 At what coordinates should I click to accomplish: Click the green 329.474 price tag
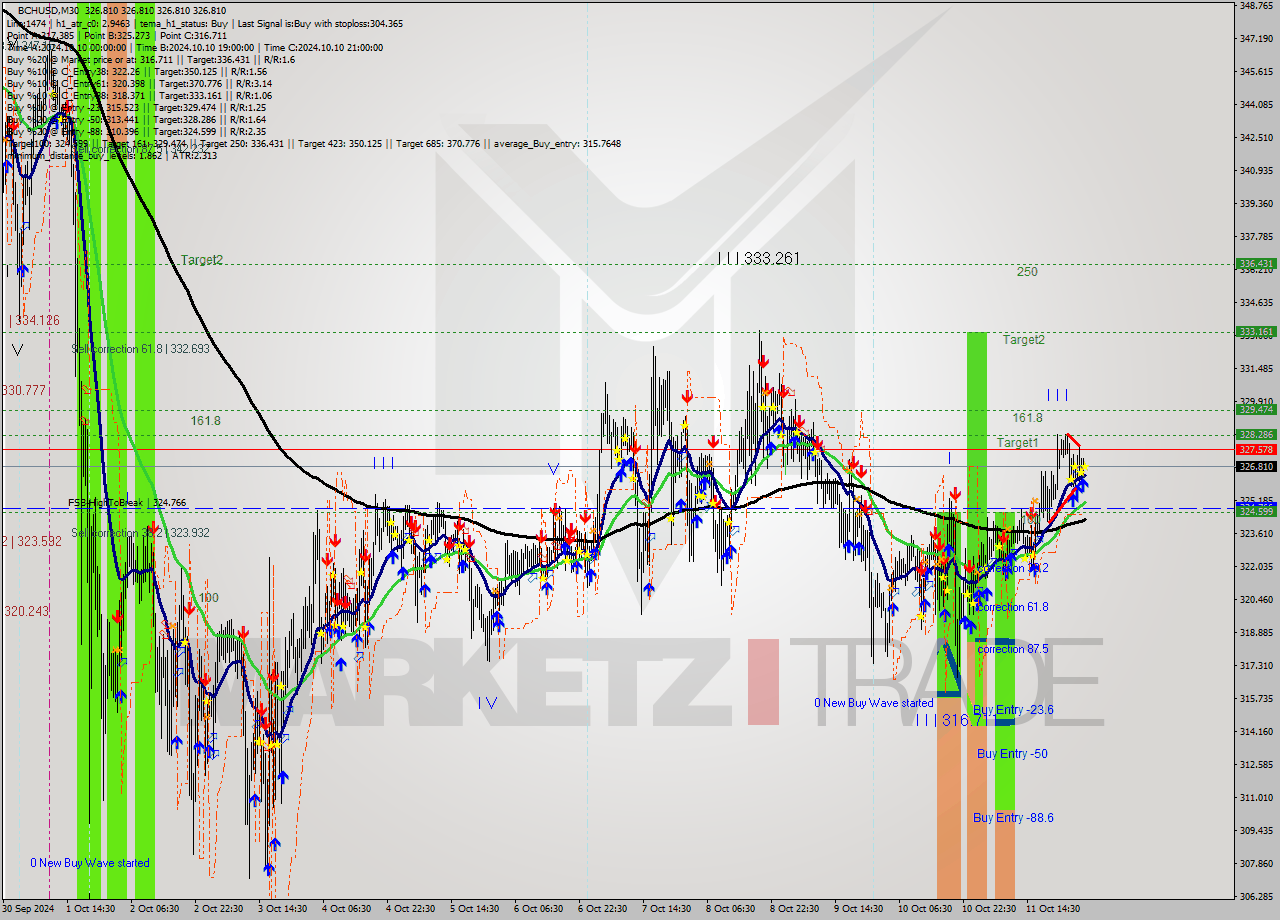1256,409
